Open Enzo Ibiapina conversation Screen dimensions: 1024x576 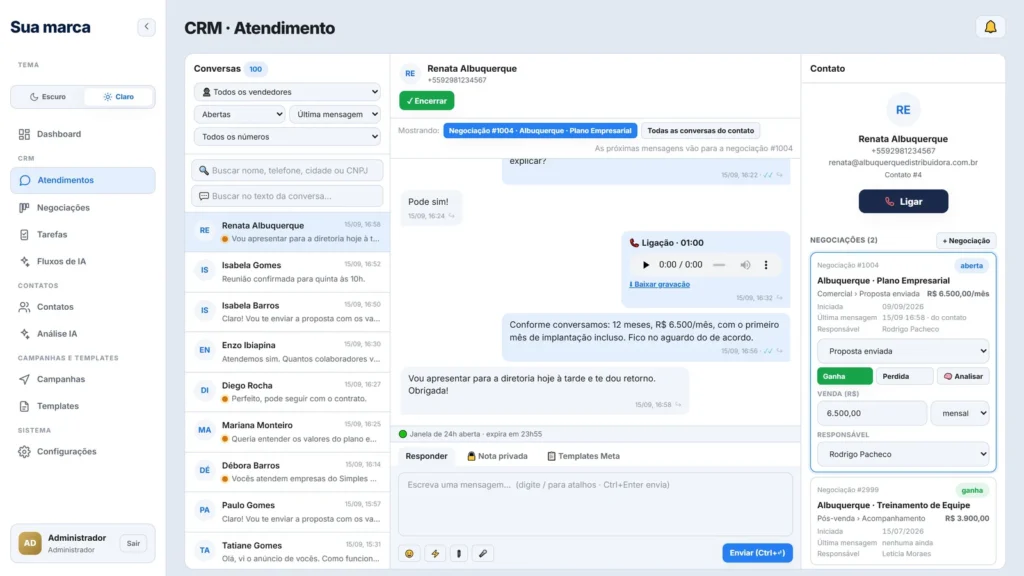pyautogui.click(x=287, y=352)
